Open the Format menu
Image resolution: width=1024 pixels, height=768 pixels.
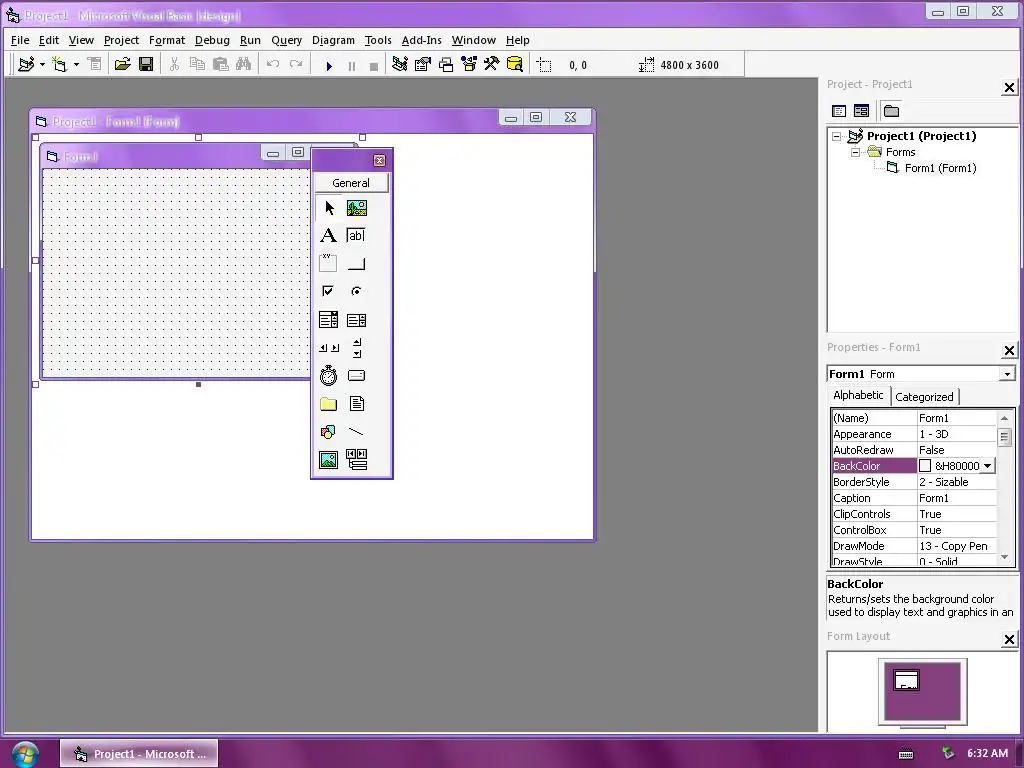coord(167,40)
